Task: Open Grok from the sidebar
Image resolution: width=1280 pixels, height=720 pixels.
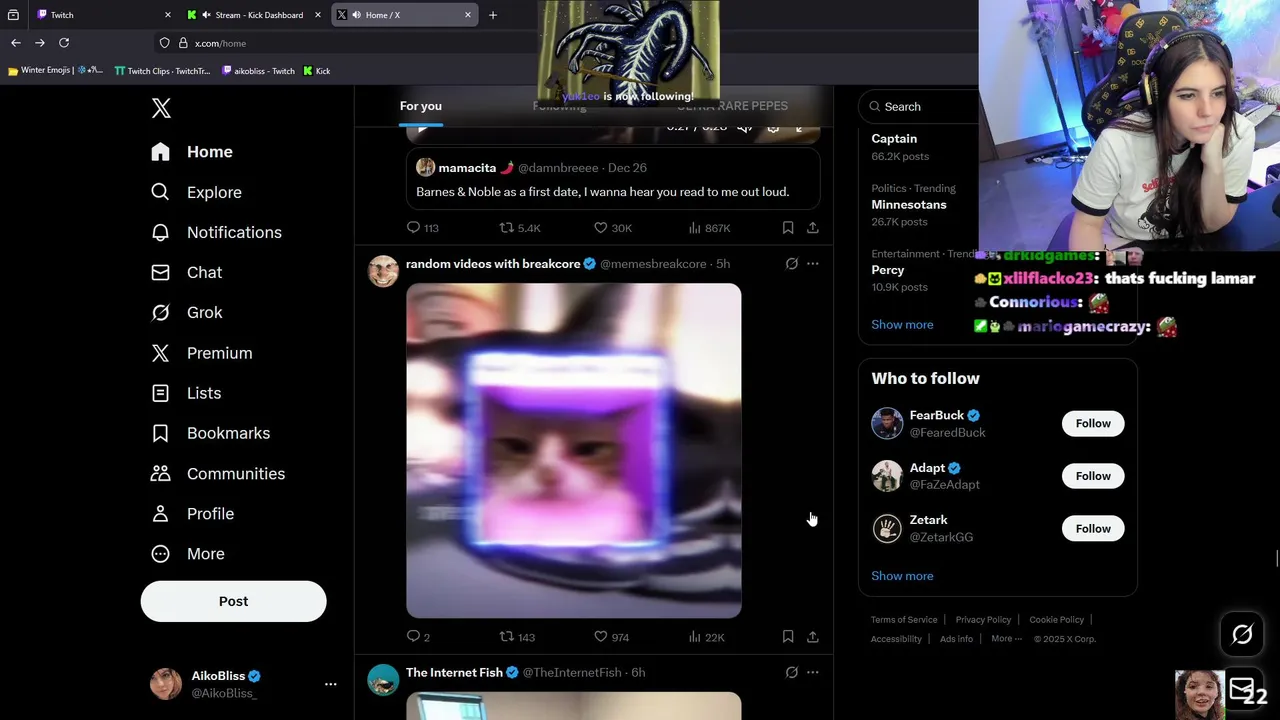Action: point(186,312)
